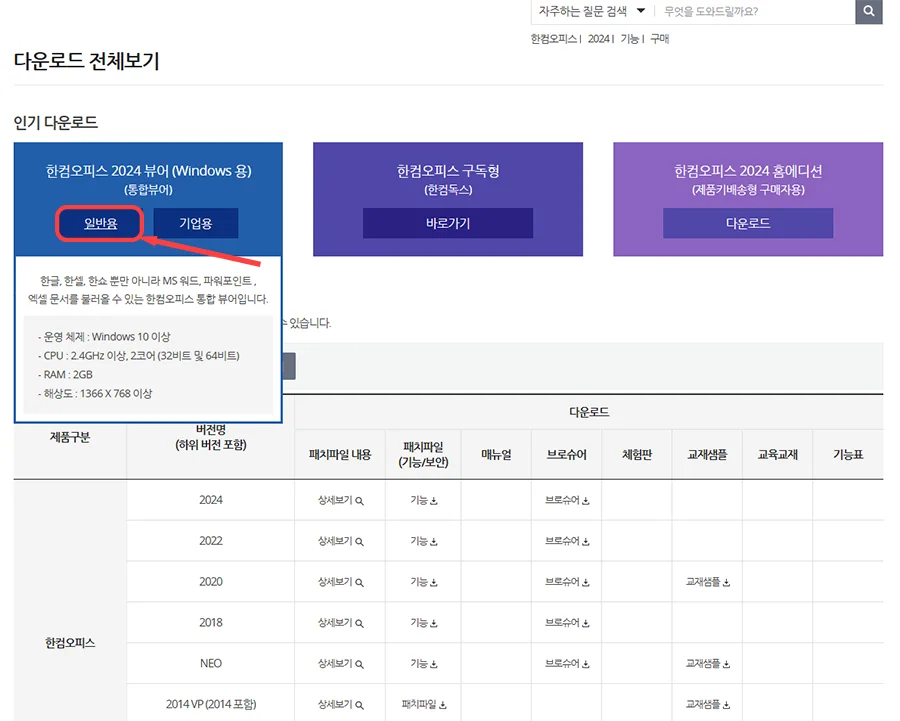This screenshot has height=721, width=900.
Task: Click the 기능표 column header
Action: (848, 454)
